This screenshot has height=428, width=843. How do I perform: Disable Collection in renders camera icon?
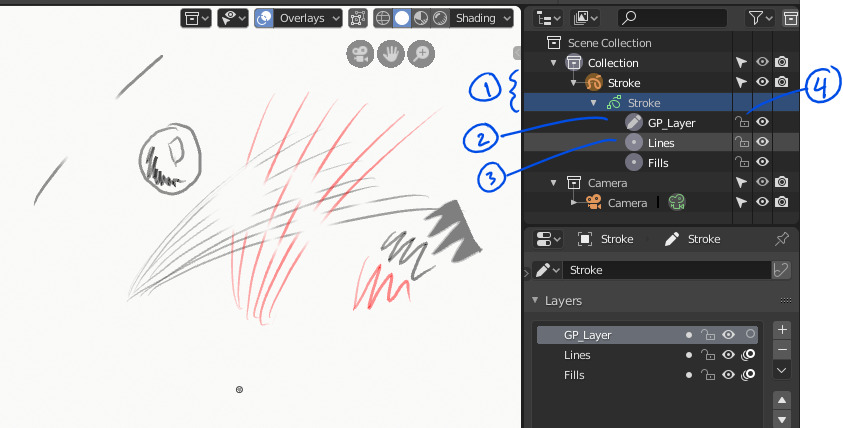click(782, 62)
